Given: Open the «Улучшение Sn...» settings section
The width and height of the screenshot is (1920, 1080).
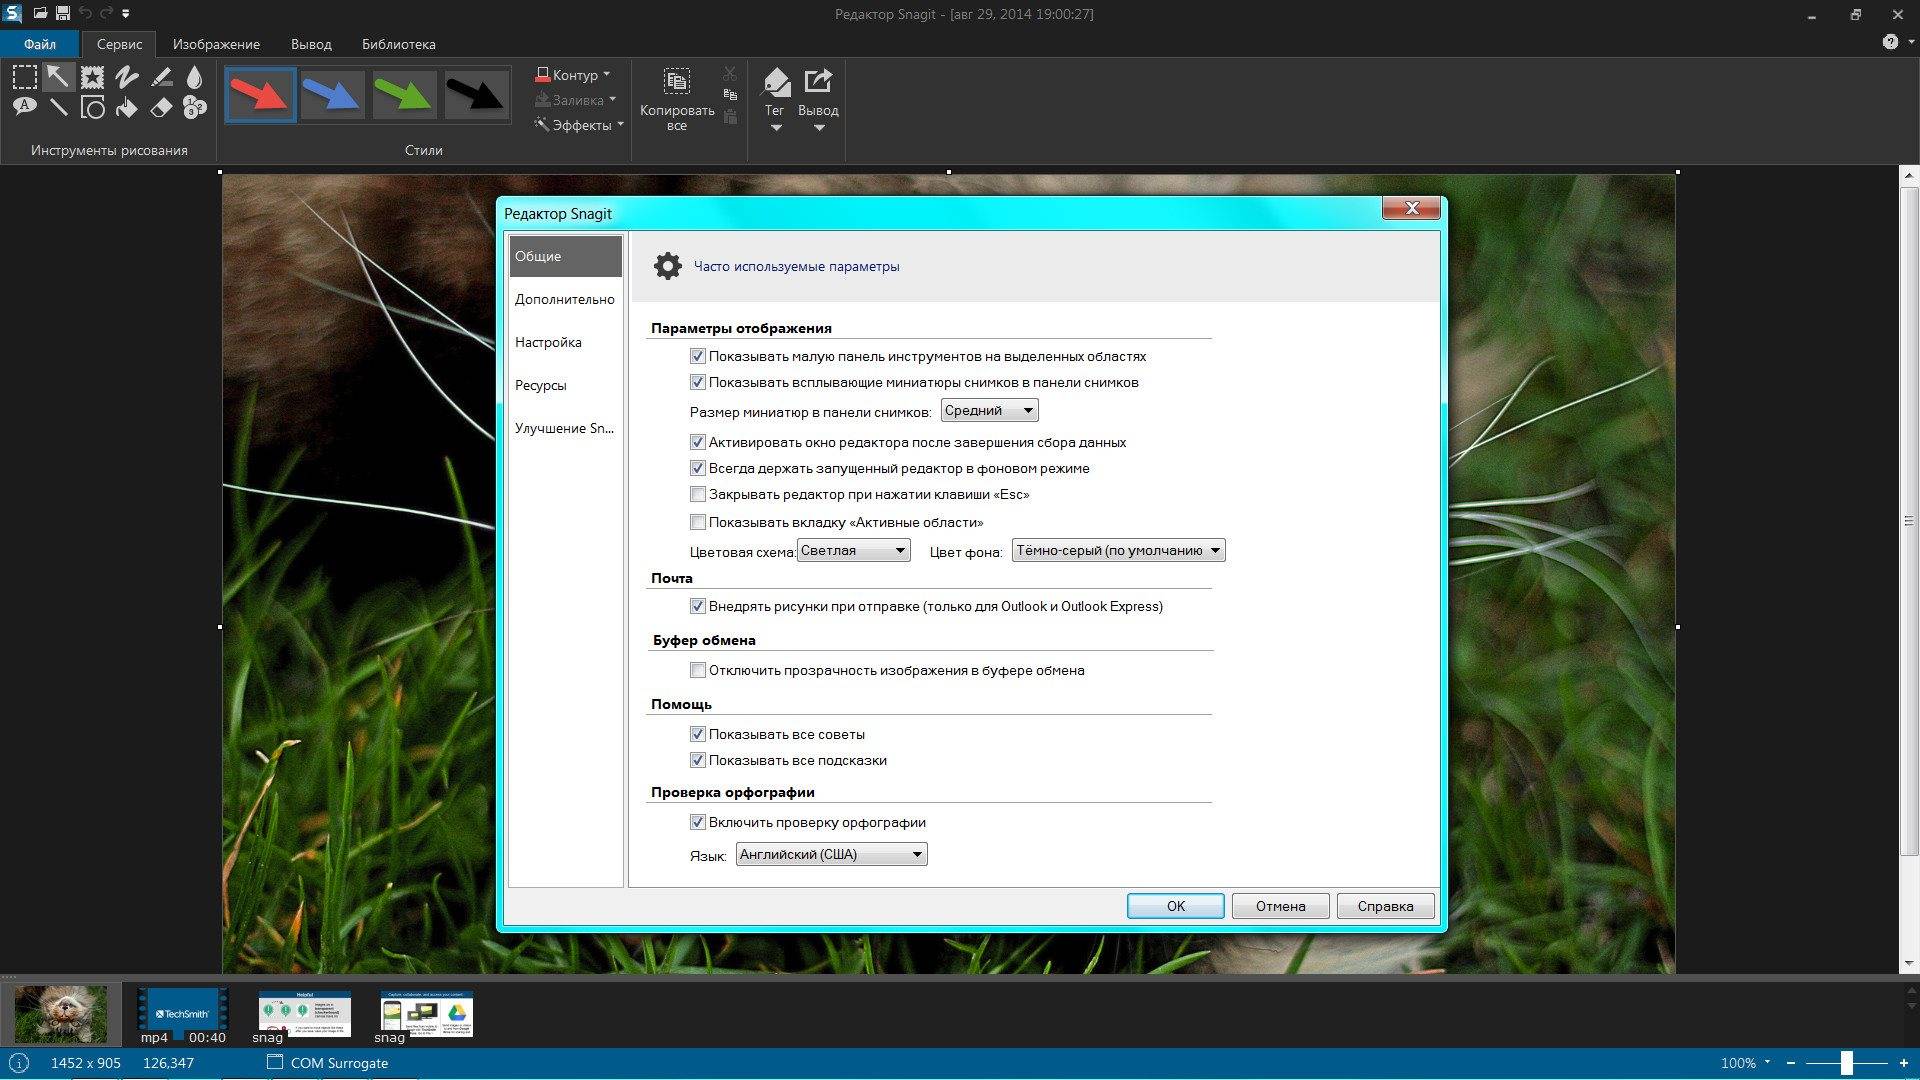Looking at the screenshot, I should point(565,428).
